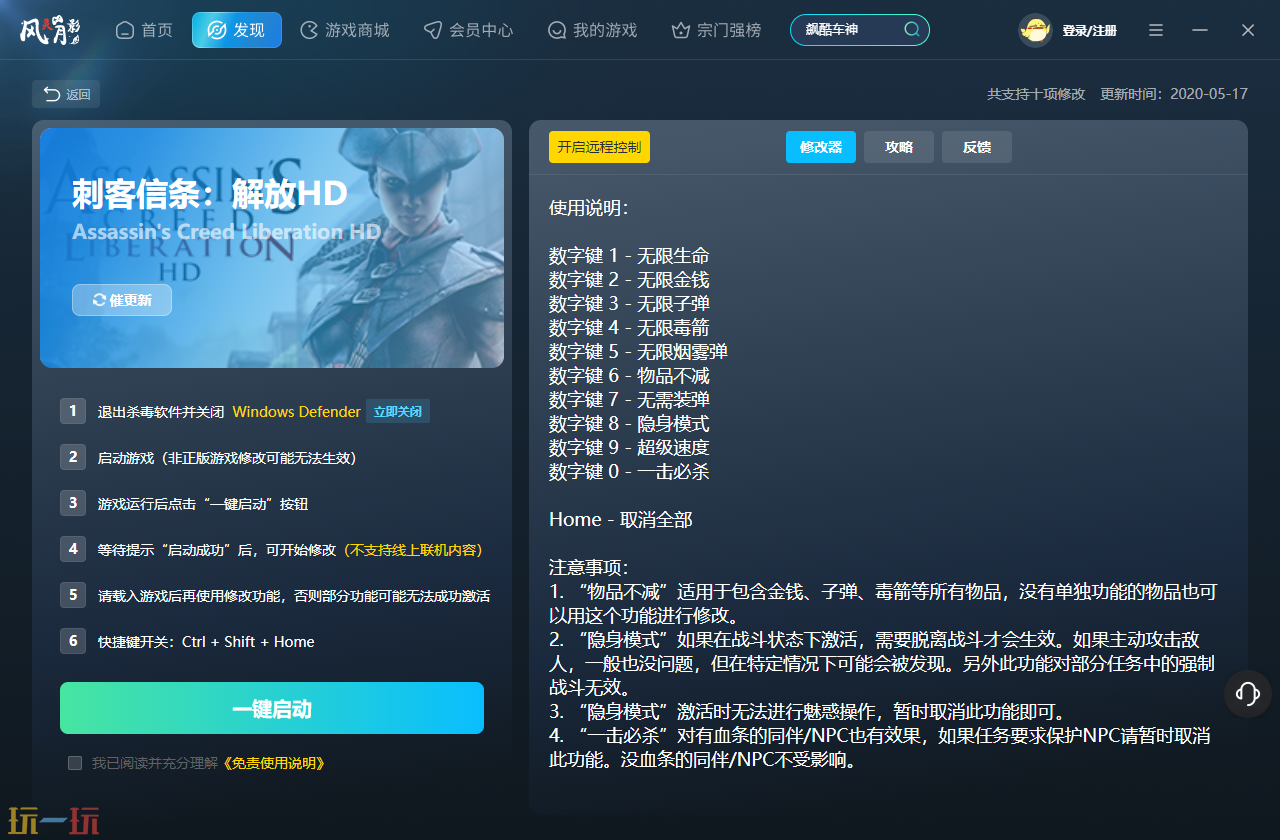Screen dimensions: 1280x840
Task: Click the 数字键 0 - 一击必杀 line
Action: 629,472
